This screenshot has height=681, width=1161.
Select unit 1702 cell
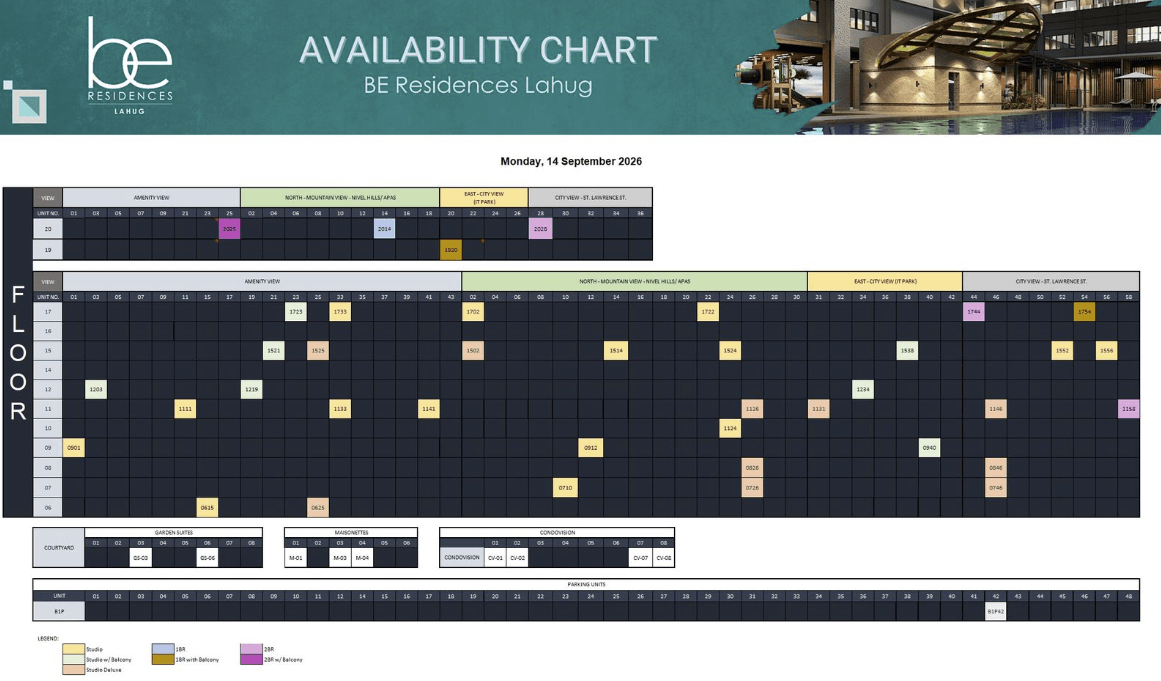click(x=473, y=312)
